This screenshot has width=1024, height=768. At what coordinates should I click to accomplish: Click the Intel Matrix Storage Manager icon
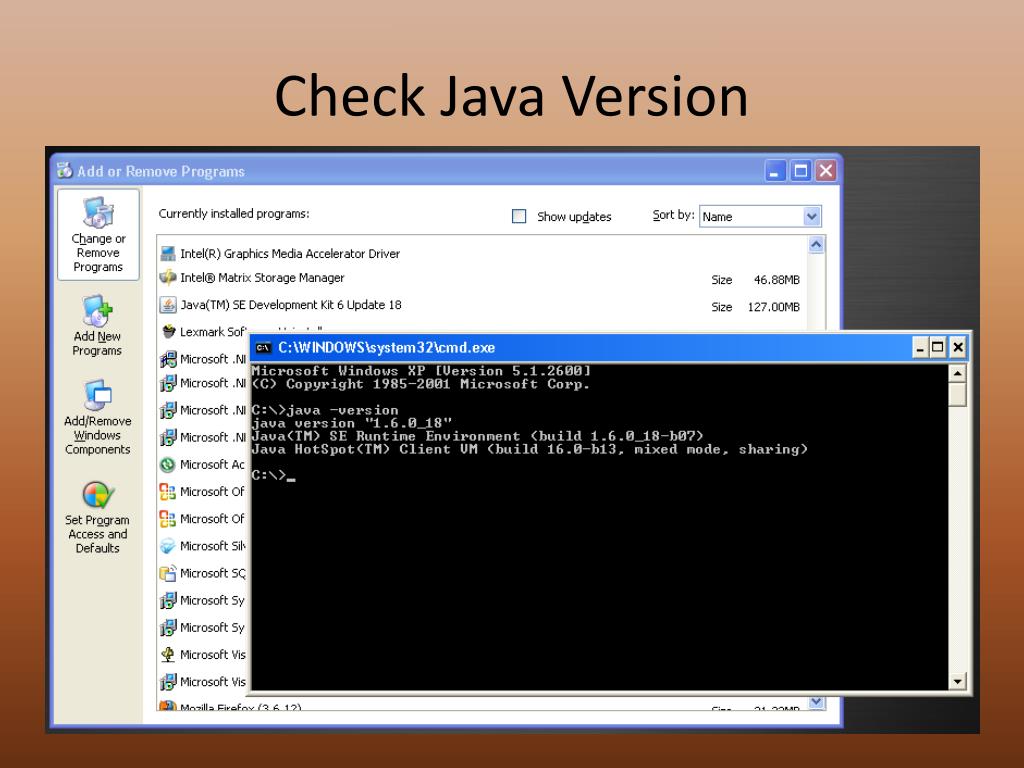168,279
